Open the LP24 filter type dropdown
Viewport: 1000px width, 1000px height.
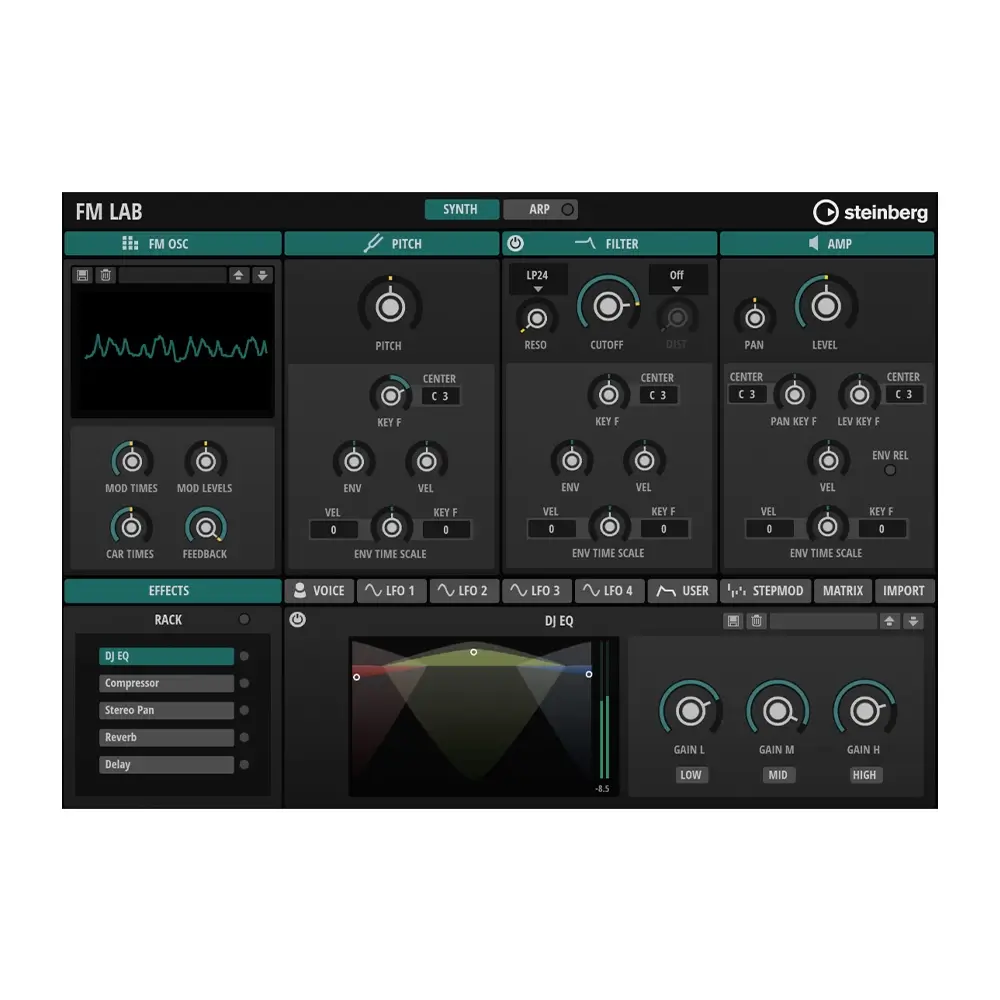(537, 279)
